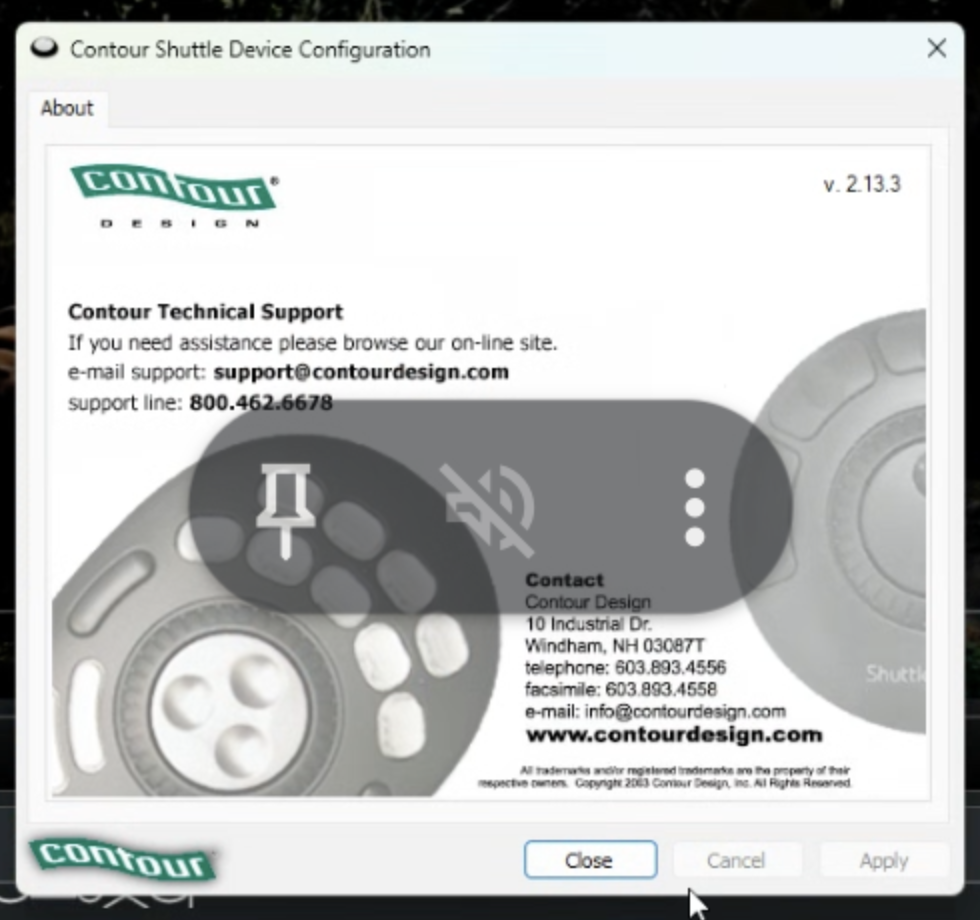The height and width of the screenshot is (920, 980).
Task: Click the version number v. 2.13.3
Action: tap(862, 184)
